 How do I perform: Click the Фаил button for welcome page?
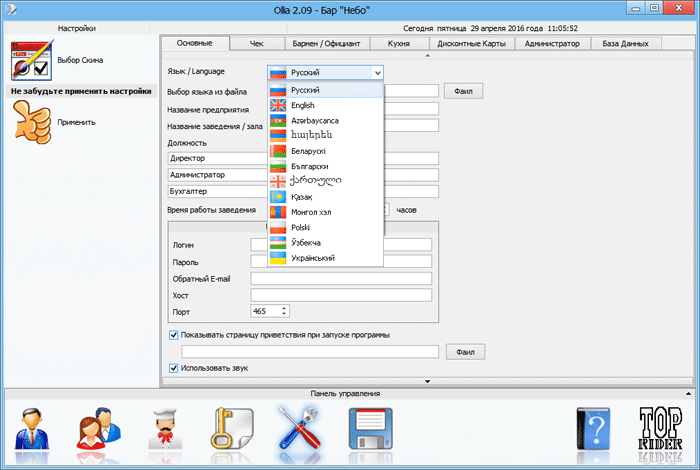click(465, 352)
